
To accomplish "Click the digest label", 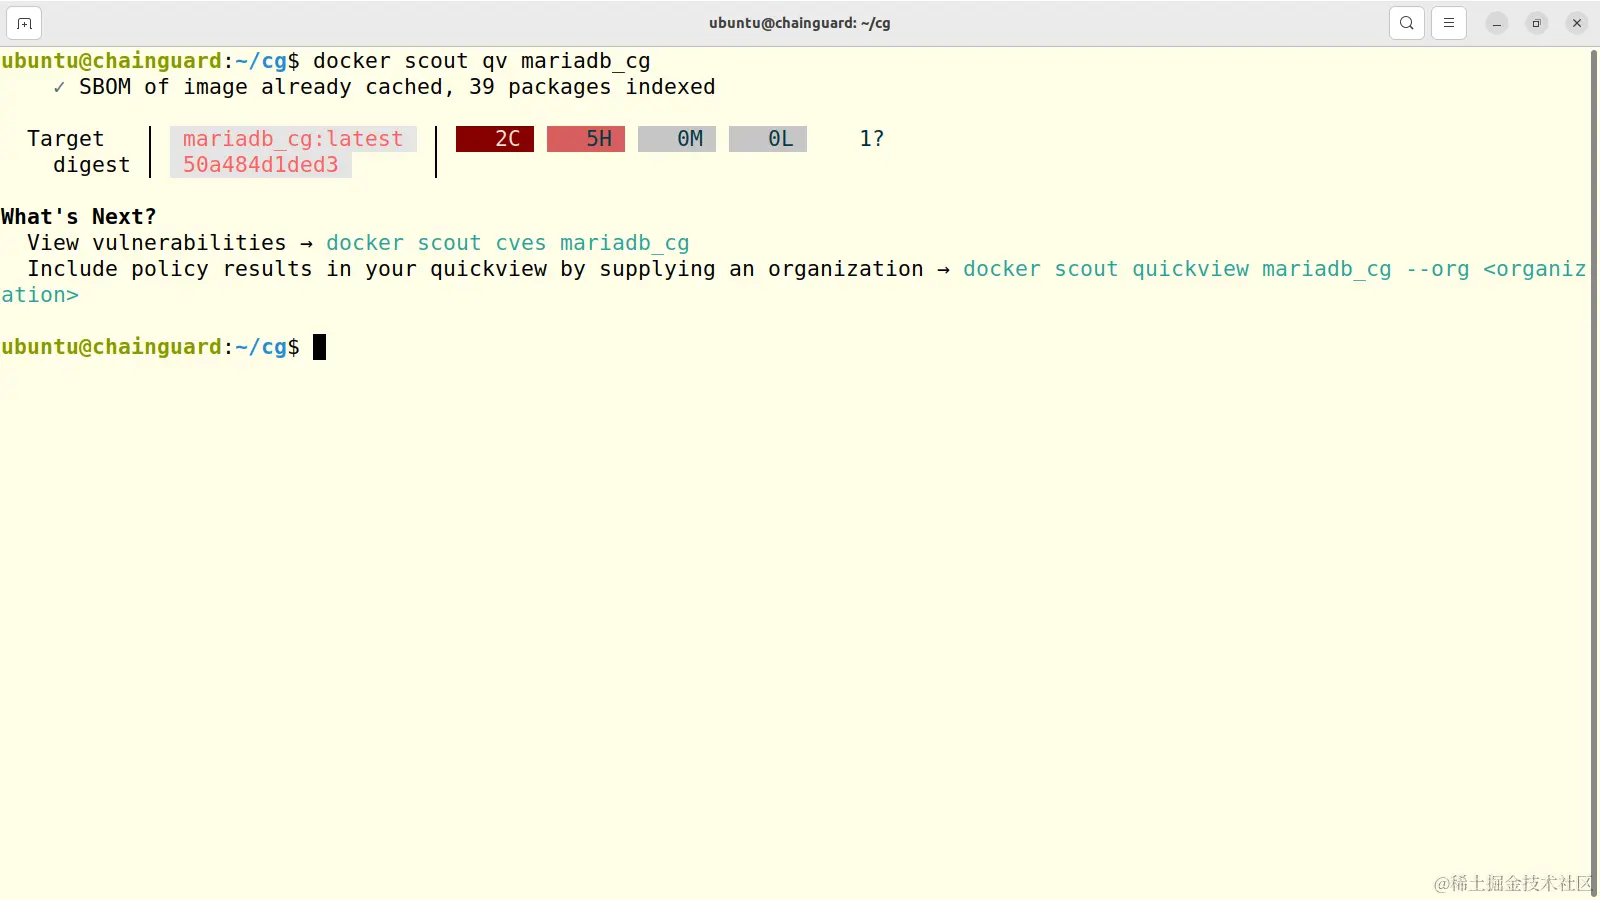I will [x=91, y=165].
